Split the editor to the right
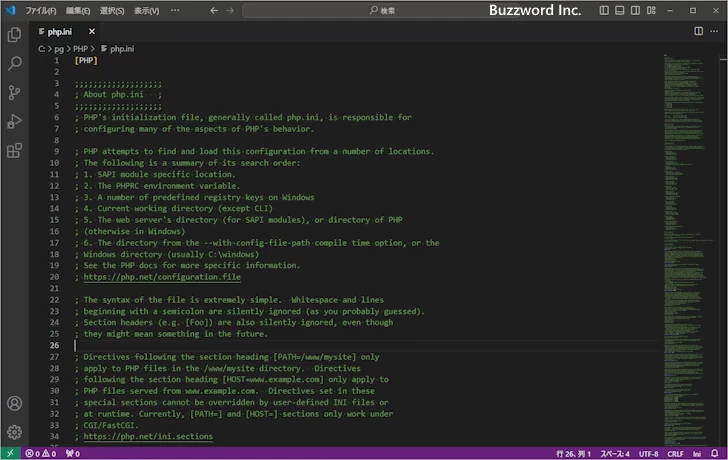Screen dimensions: 728x460 pyautogui.click(x=698, y=31)
